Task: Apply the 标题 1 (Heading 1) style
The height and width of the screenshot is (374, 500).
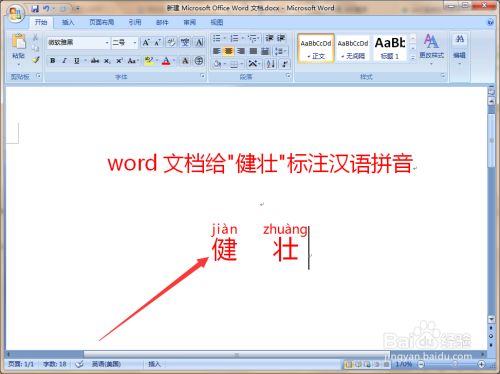Action: [390, 48]
